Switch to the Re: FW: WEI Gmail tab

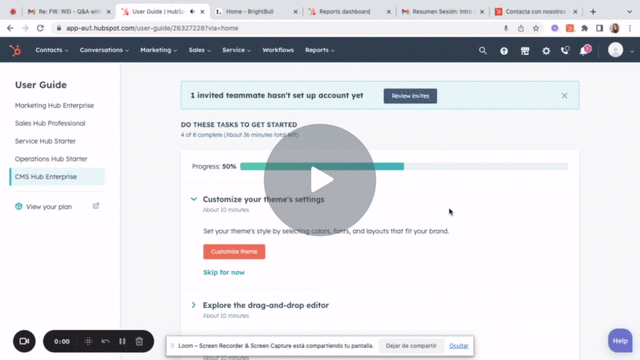[69, 11]
